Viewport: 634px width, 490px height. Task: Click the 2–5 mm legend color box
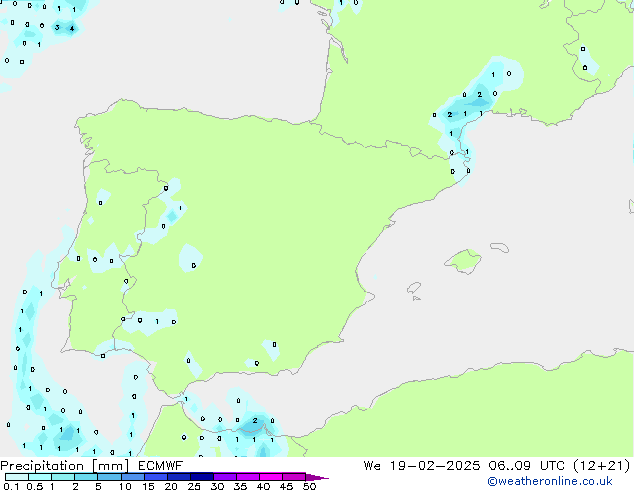coord(86,477)
